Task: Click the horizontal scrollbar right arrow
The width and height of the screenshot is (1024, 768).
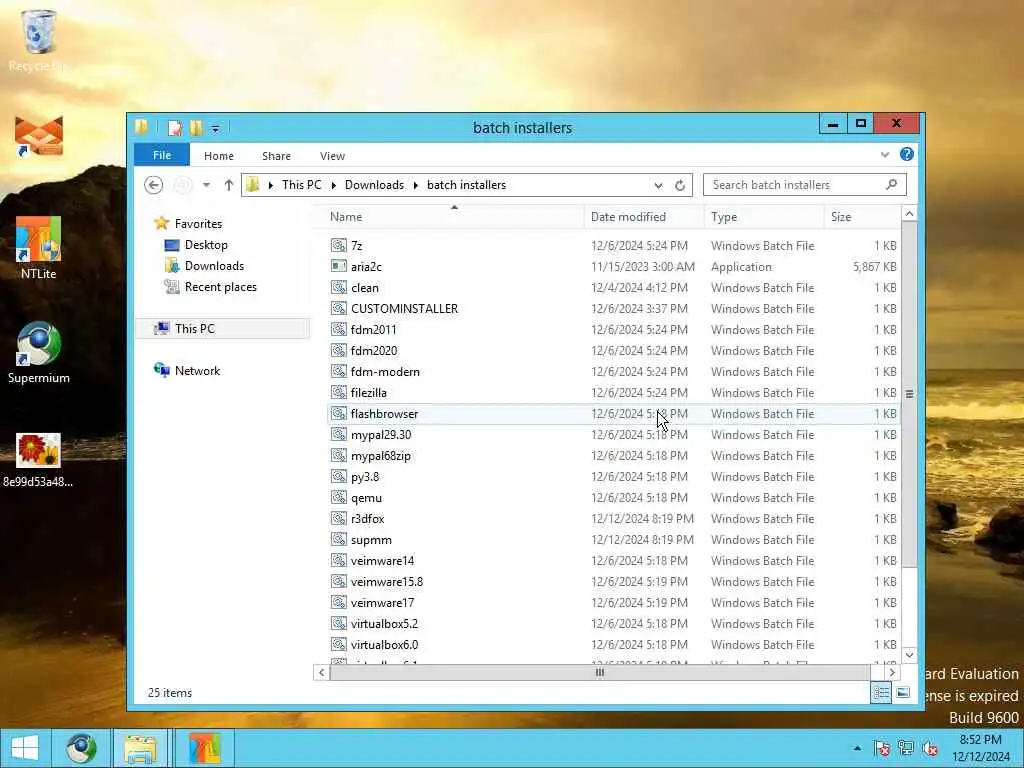Action: tap(892, 672)
